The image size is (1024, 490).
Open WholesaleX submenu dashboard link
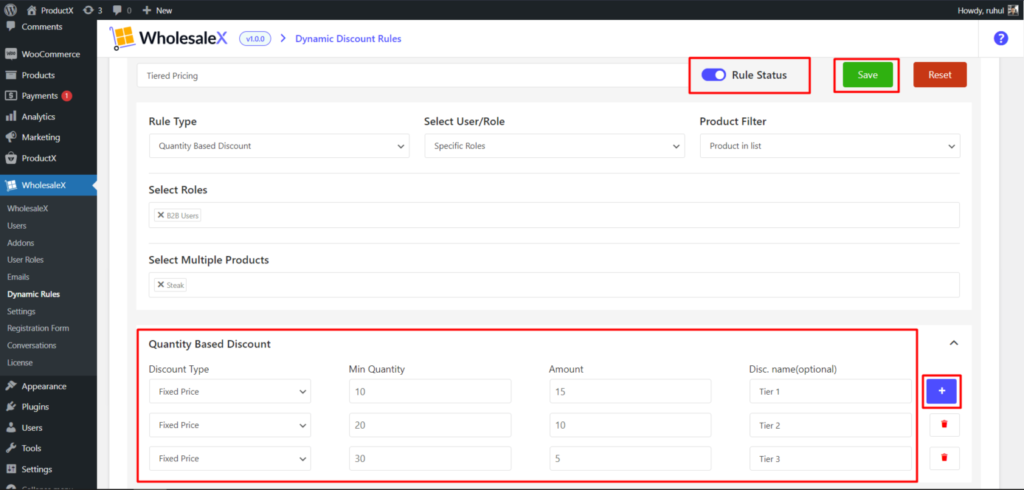27,208
